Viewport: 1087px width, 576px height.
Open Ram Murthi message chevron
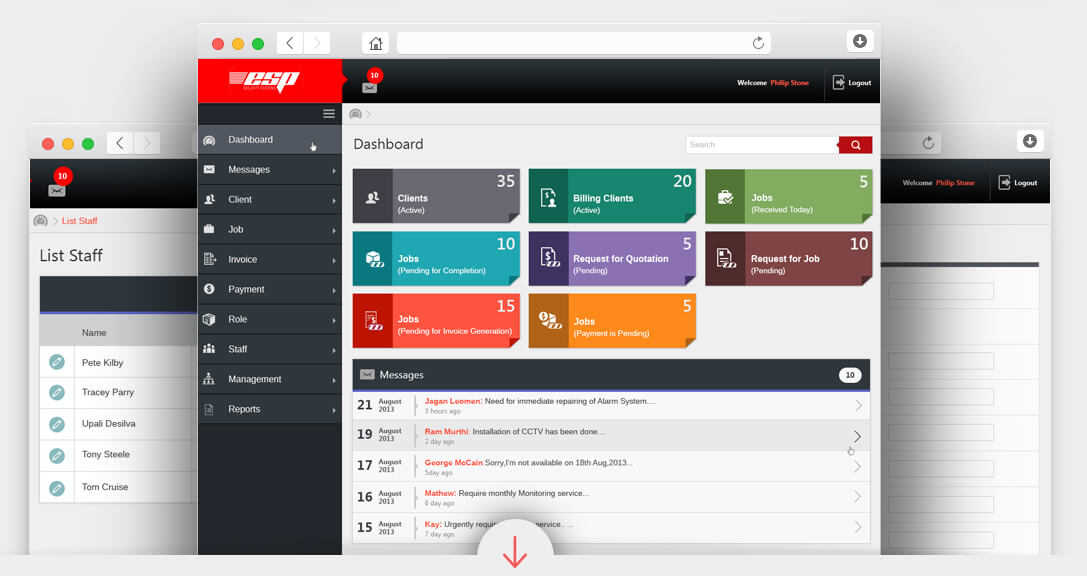(x=858, y=436)
